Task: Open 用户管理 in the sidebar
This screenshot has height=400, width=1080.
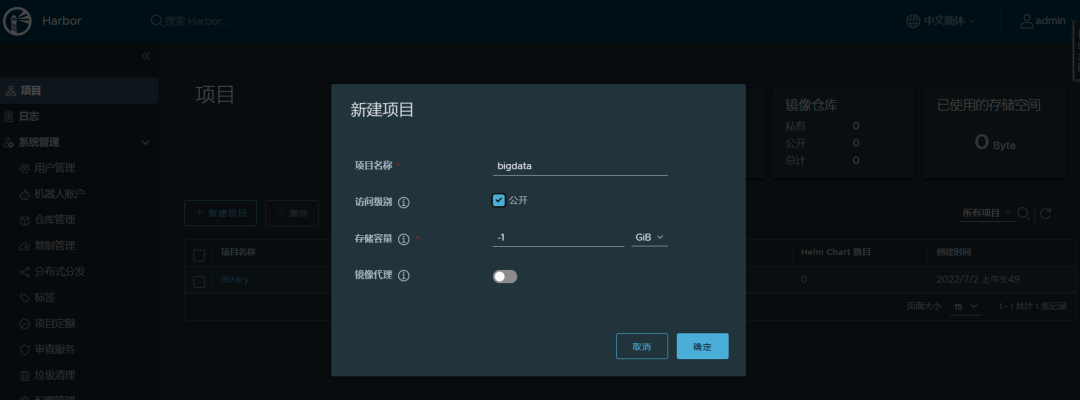Action: [54, 168]
